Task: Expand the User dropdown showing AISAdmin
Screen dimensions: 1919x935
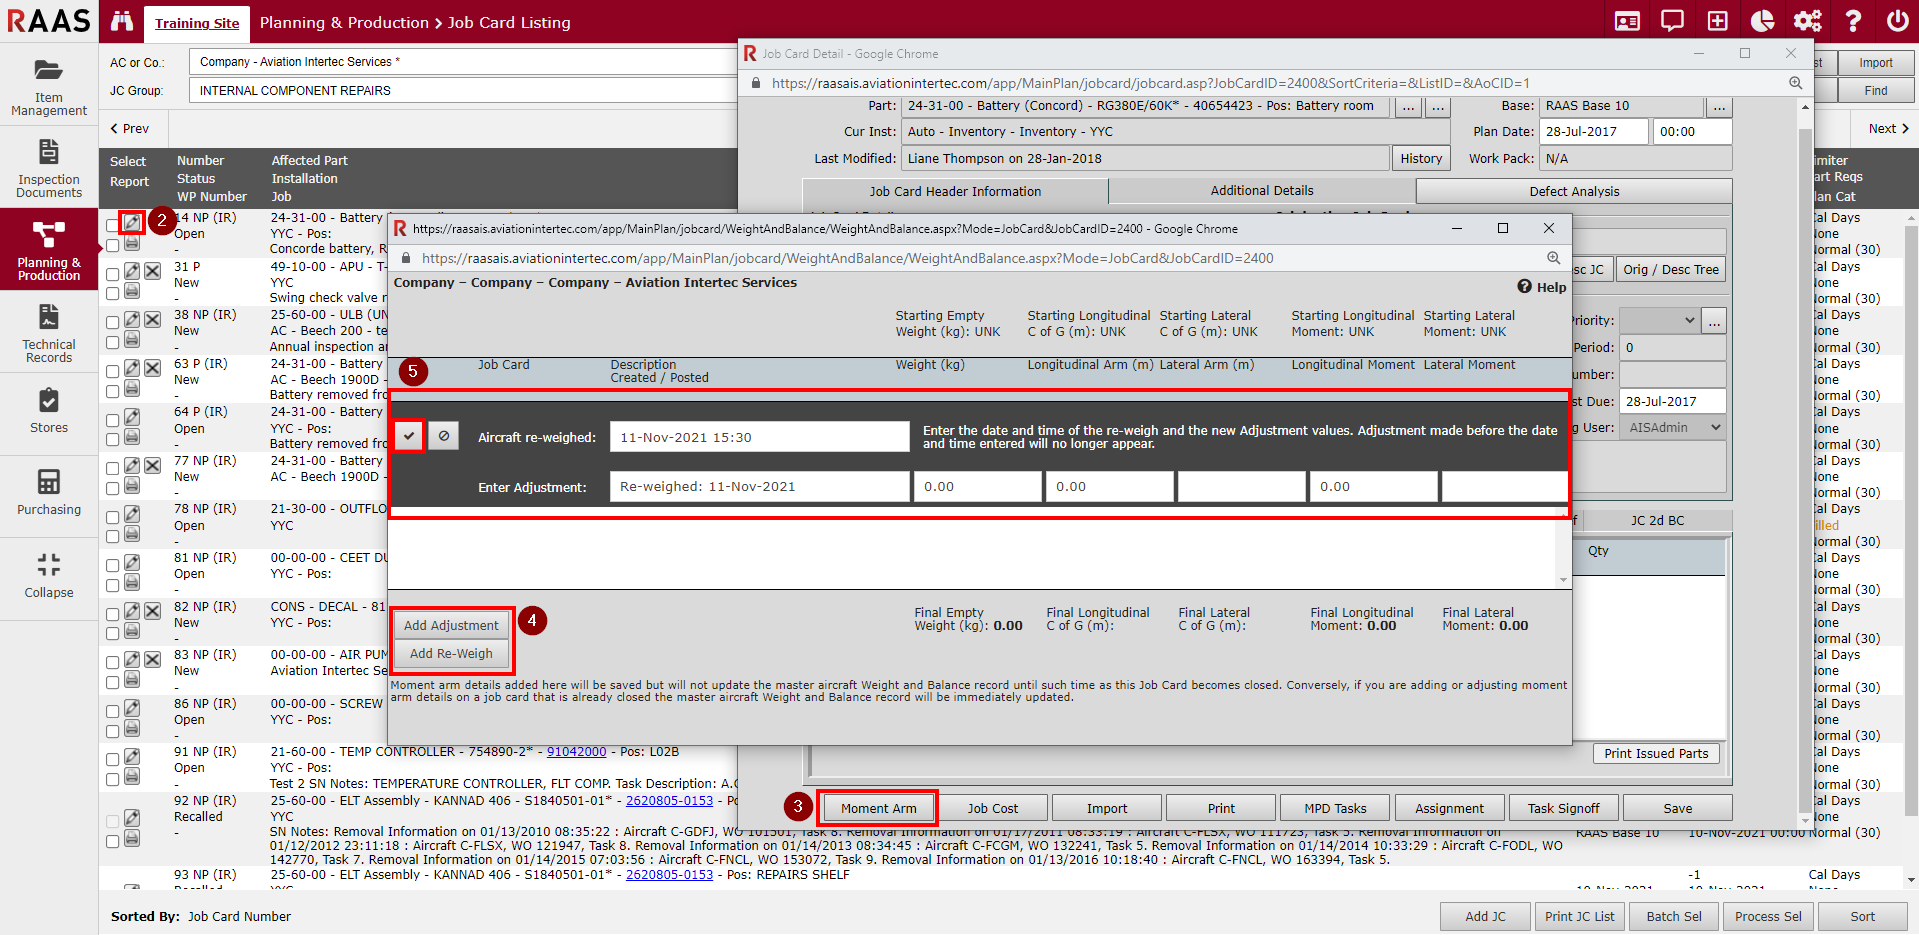Action: click(1673, 428)
